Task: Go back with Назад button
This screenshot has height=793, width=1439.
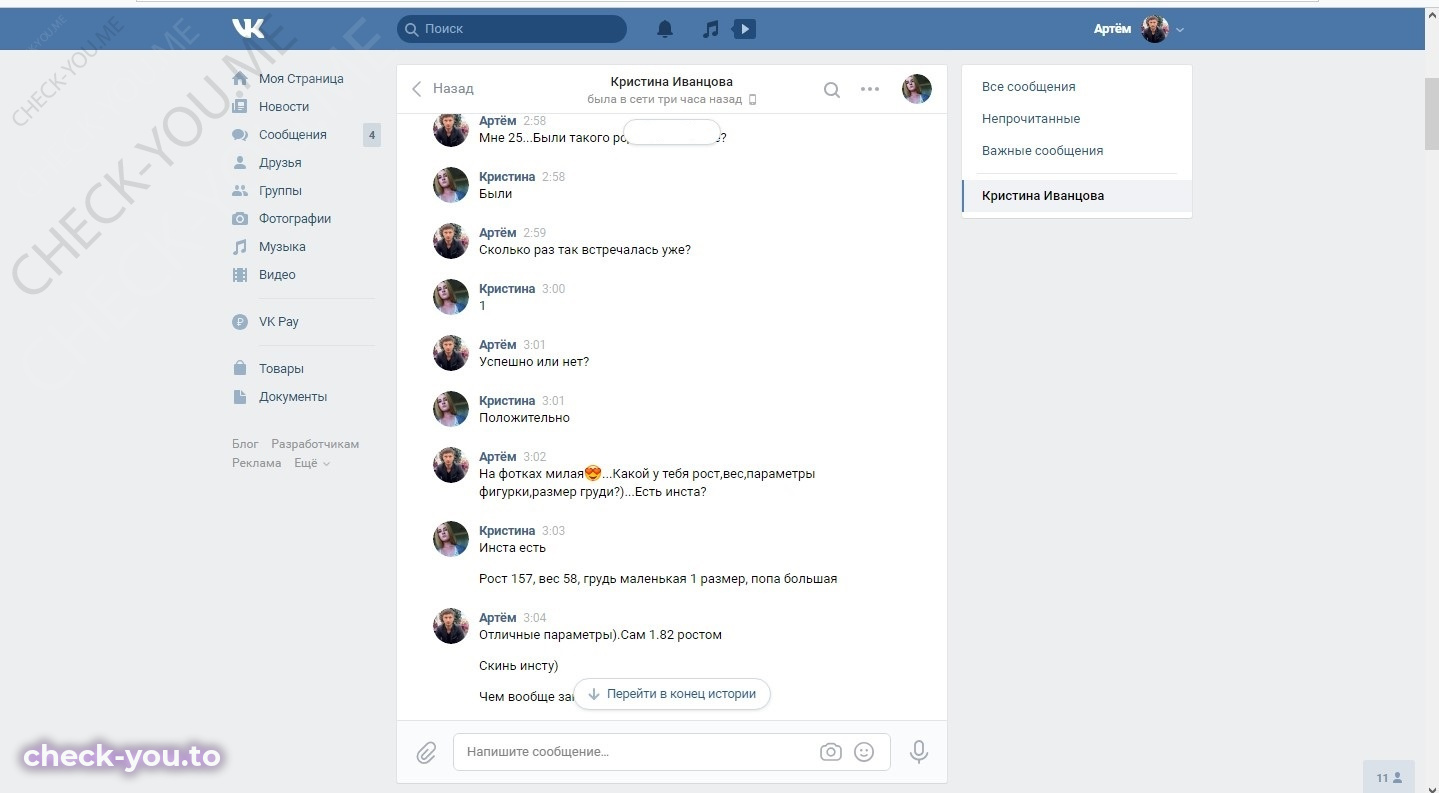Action: click(x=443, y=89)
